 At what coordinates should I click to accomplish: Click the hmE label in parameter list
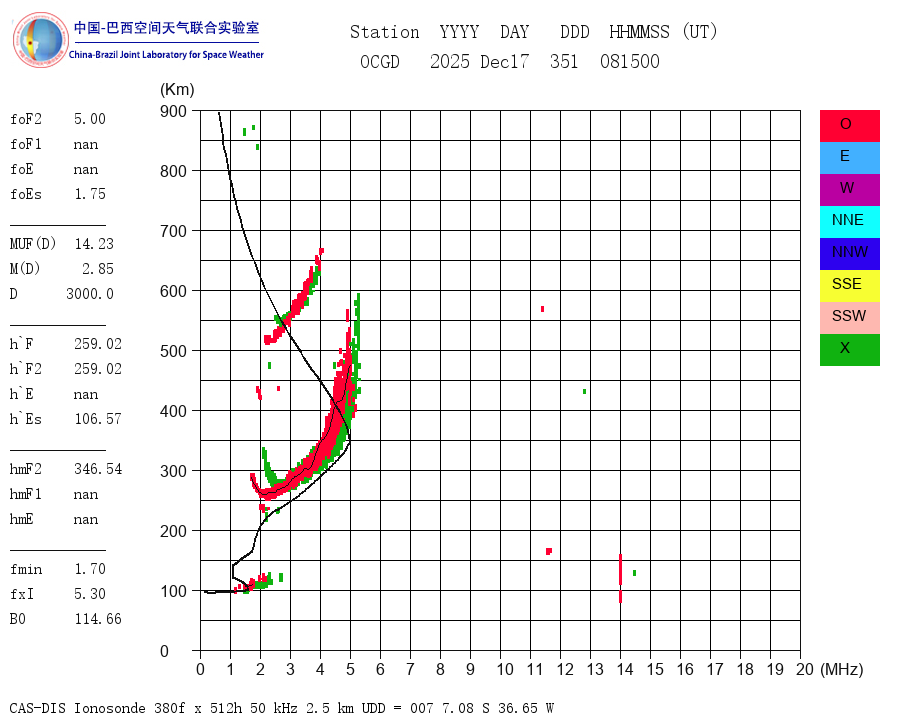[x=21, y=519]
